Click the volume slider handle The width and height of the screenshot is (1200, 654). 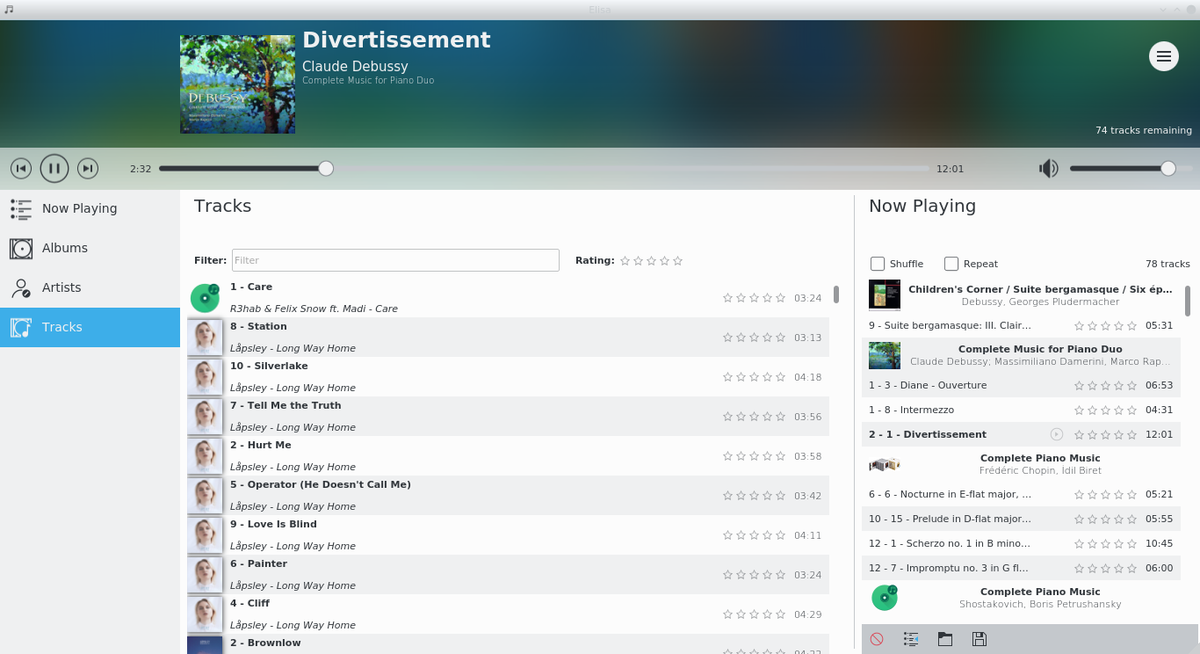(x=1168, y=169)
